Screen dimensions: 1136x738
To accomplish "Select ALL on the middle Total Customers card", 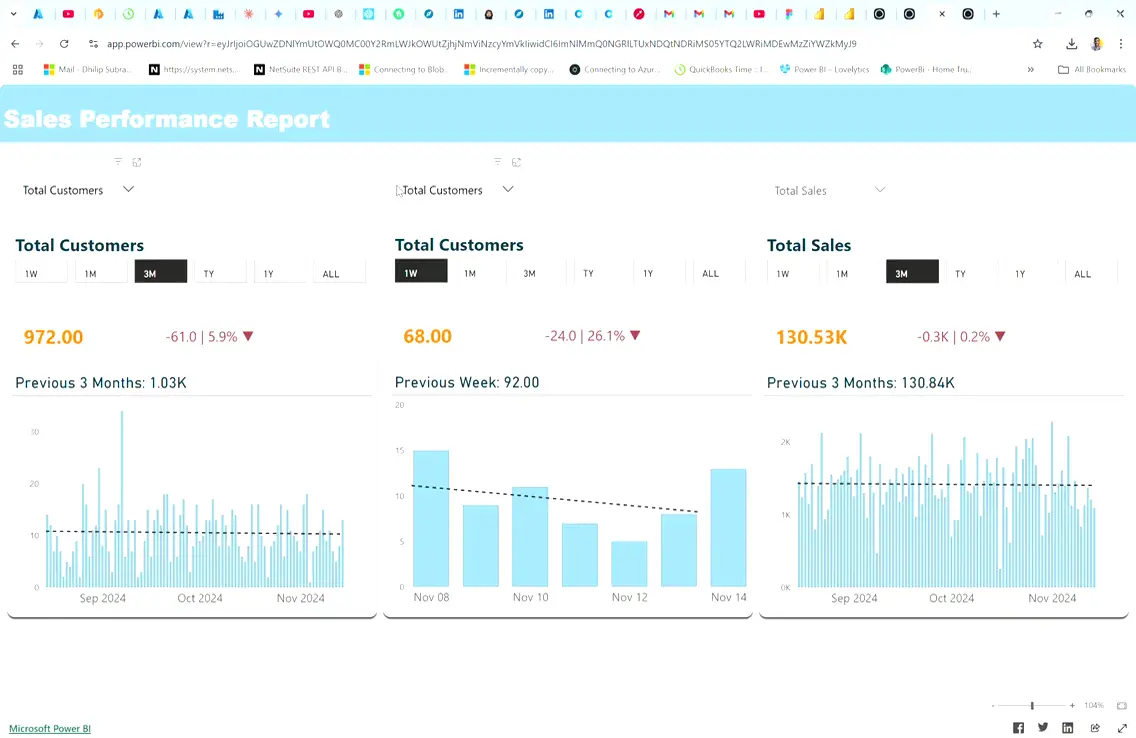I will point(719,272).
